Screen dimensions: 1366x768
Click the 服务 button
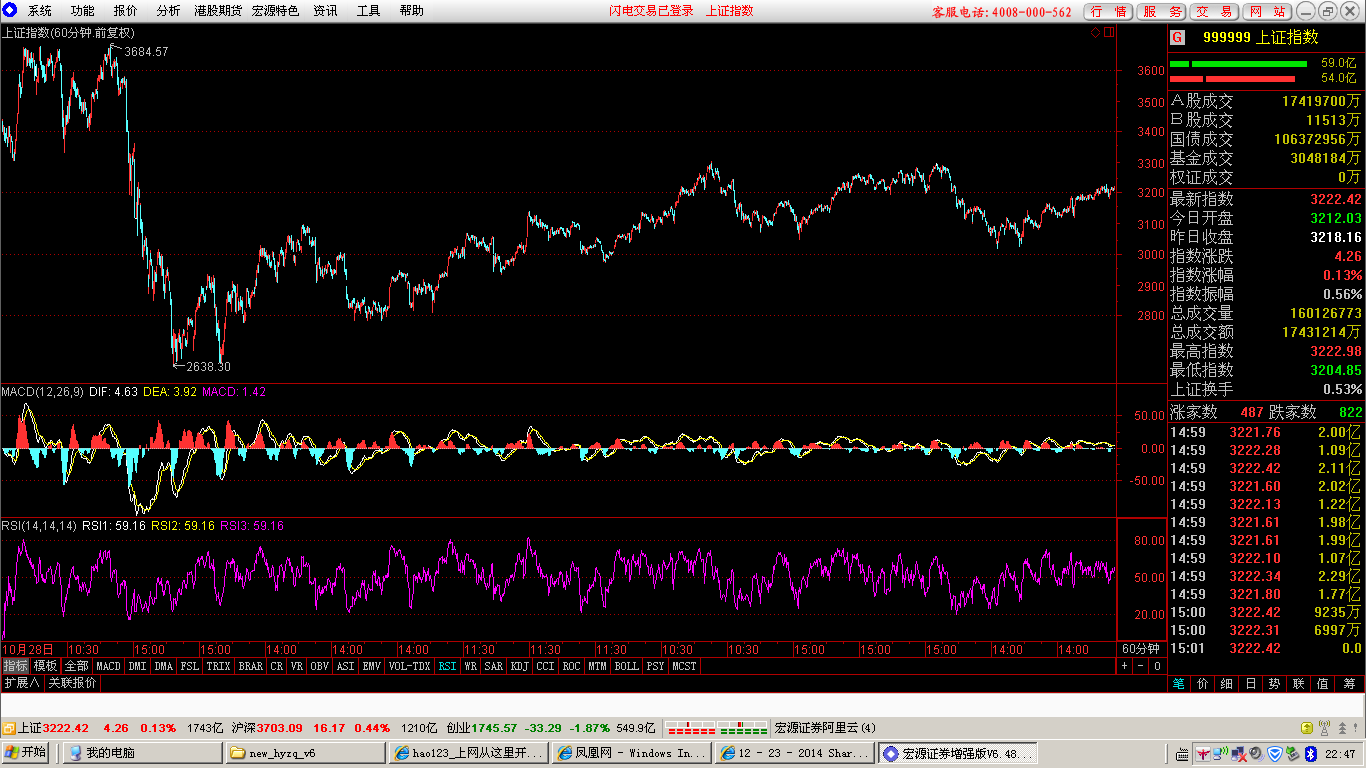[1162, 11]
